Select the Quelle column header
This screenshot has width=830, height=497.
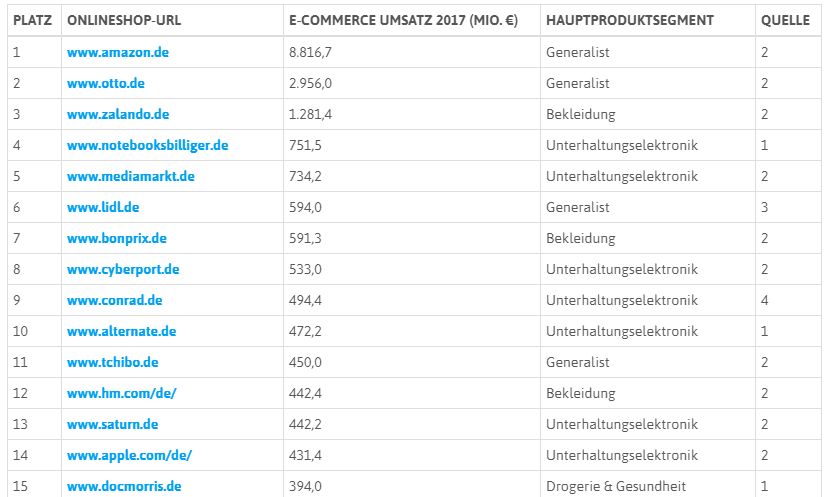tap(785, 20)
